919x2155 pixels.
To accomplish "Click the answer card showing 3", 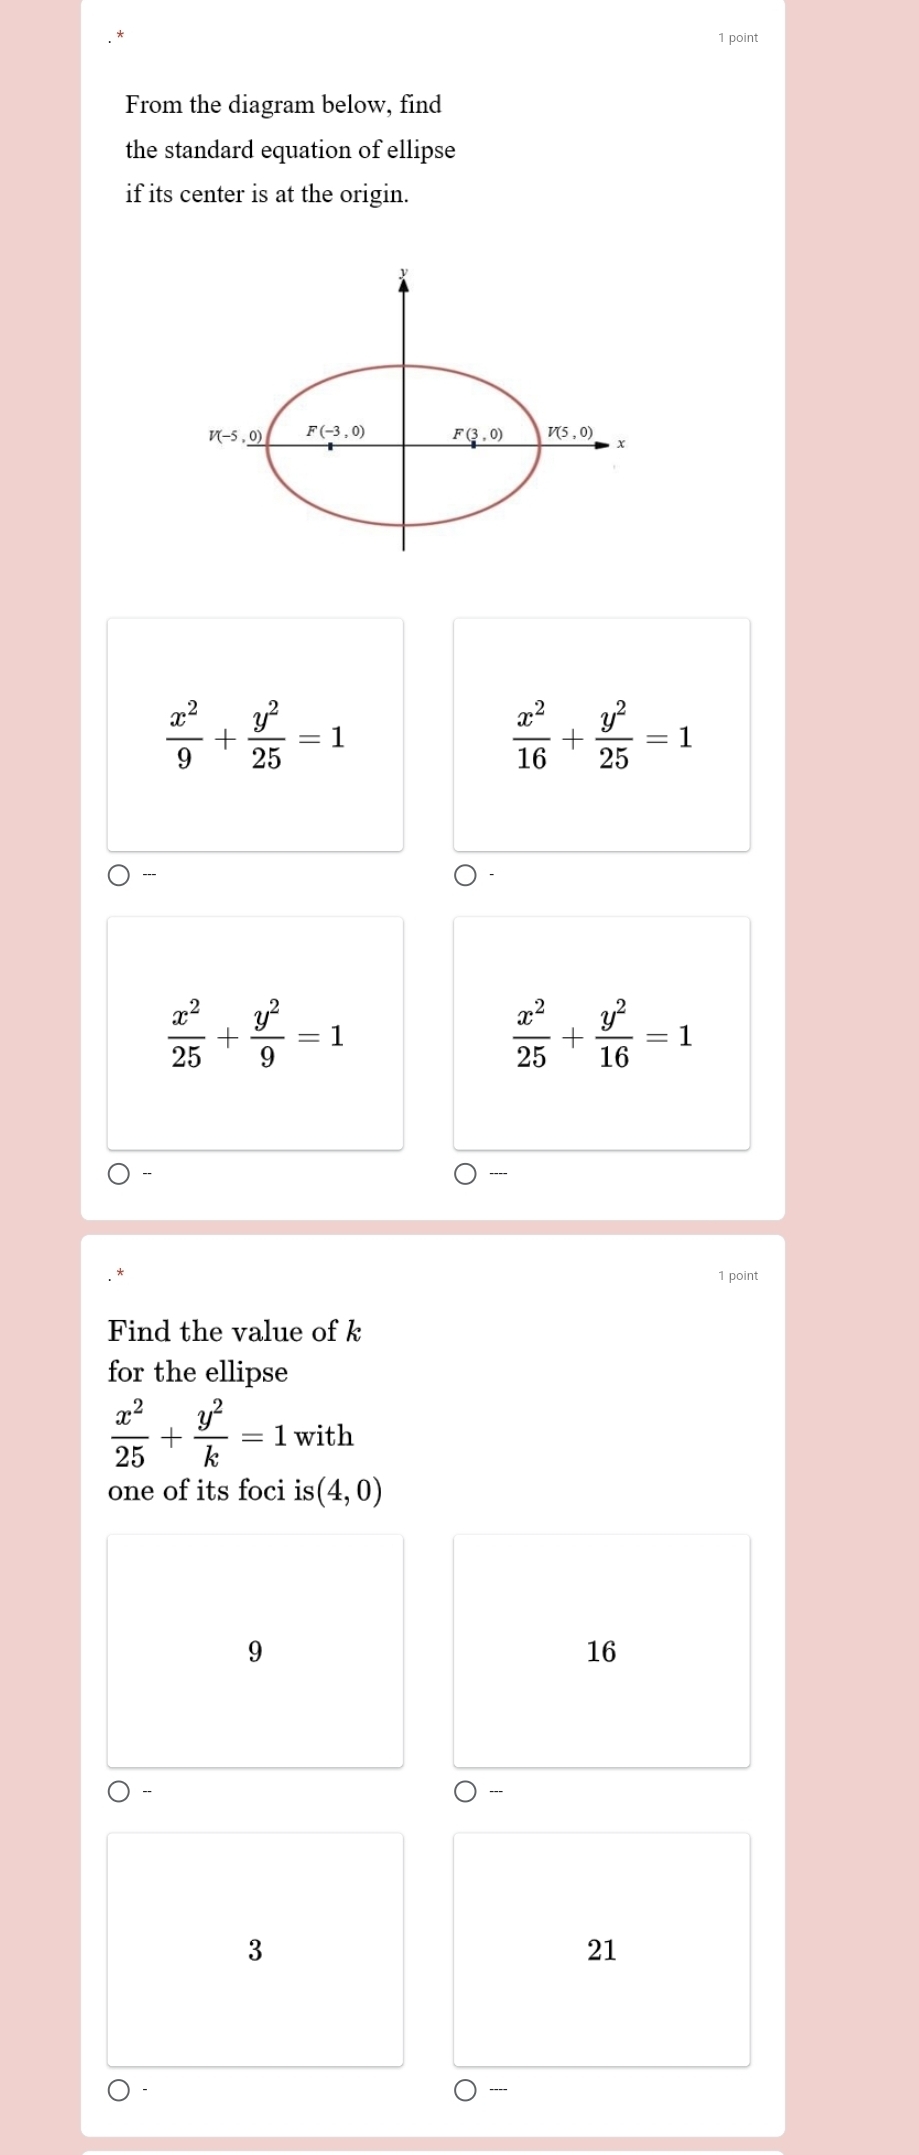I will point(256,1949).
